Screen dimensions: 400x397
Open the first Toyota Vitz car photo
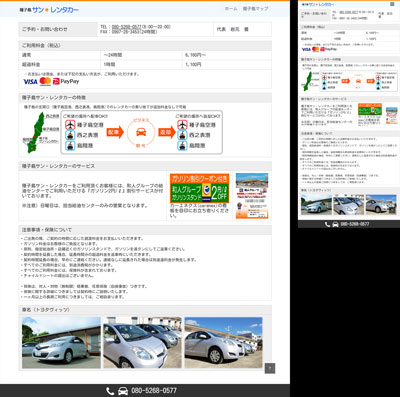click(x=61, y=343)
